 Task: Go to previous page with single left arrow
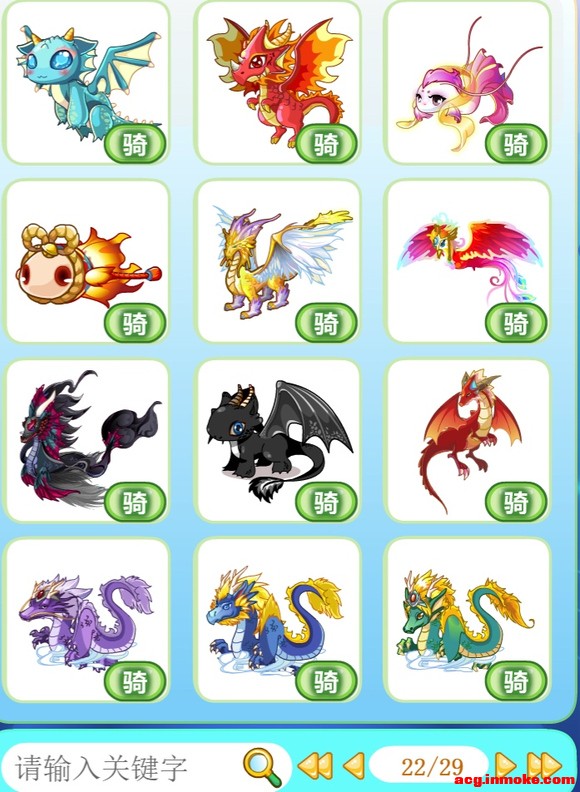[x=354, y=766]
